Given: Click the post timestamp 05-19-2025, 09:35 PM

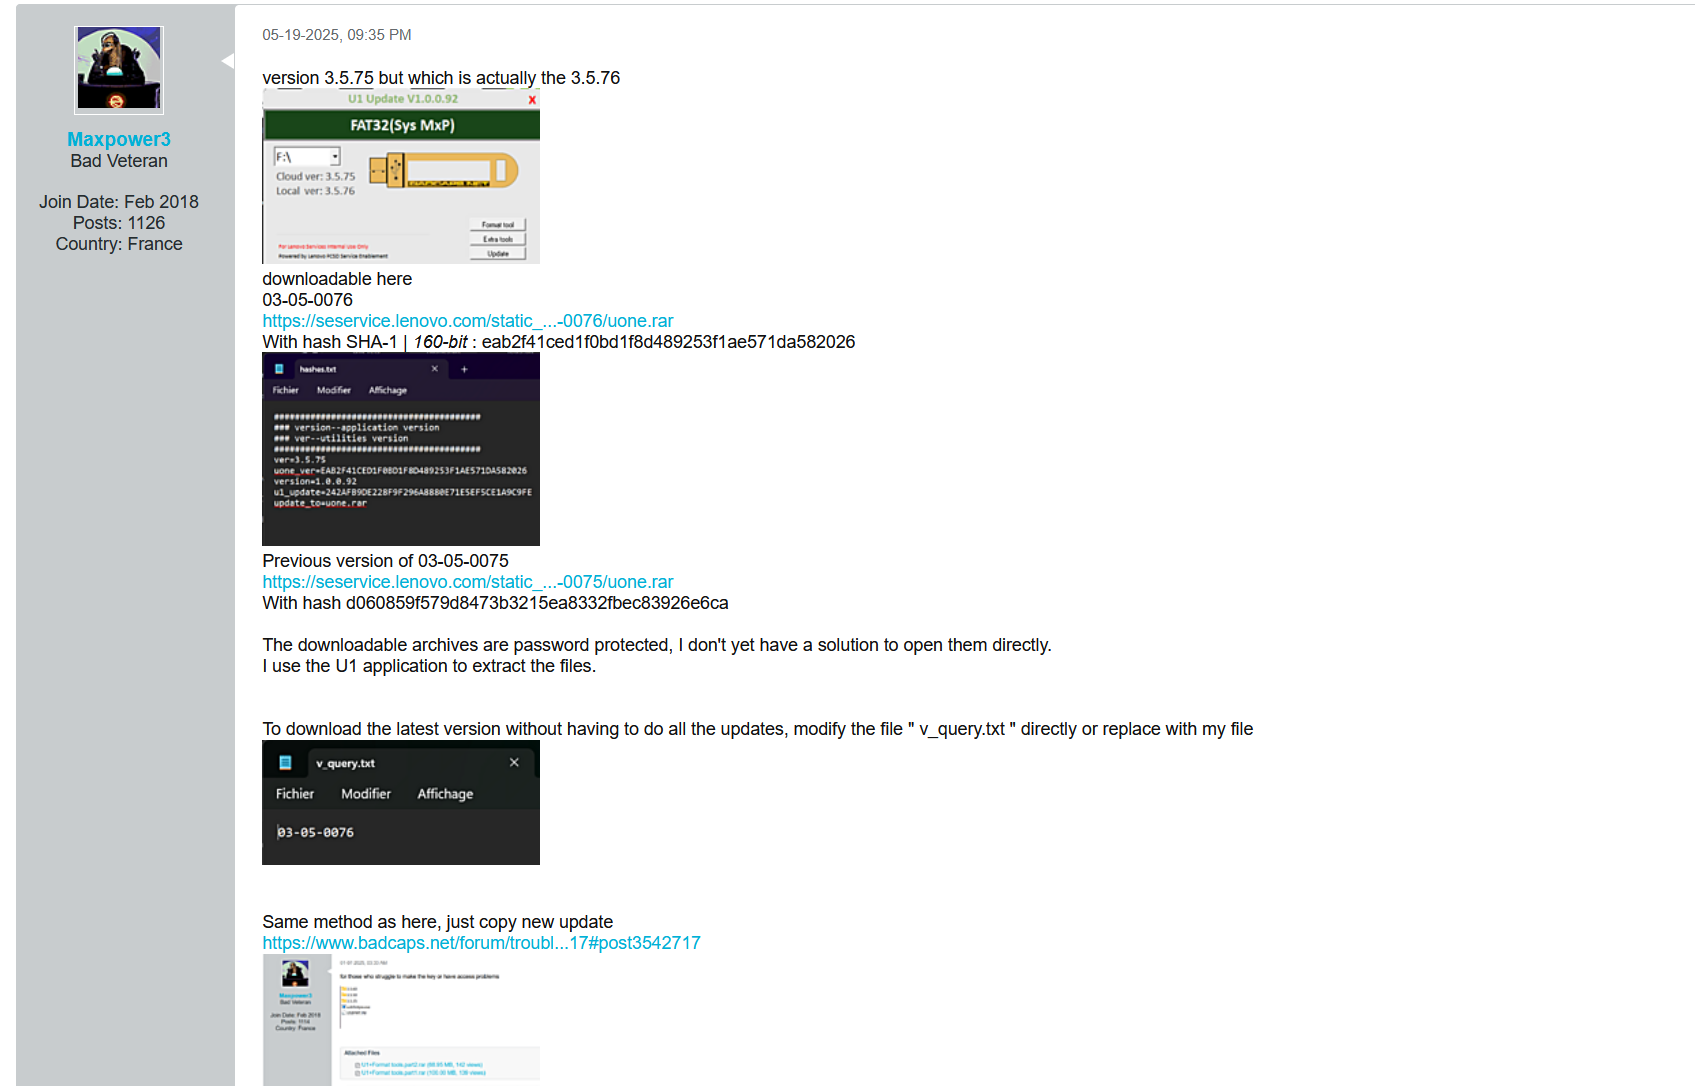Looking at the screenshot, I should point(337,35).
